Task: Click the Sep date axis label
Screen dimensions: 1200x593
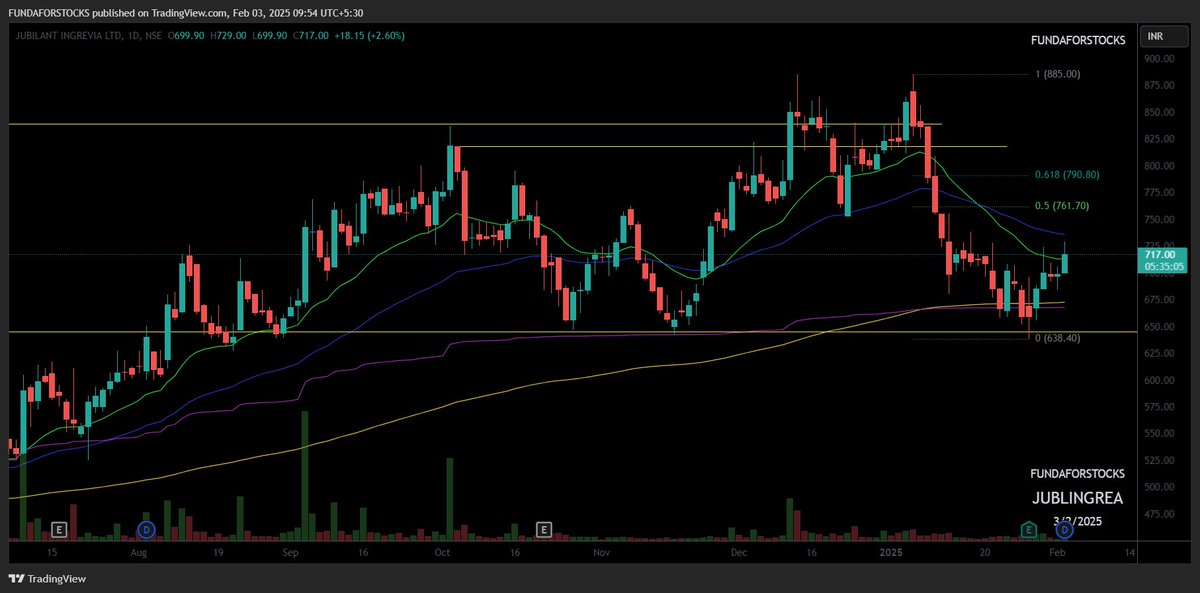Action: pyautogui.click(x=290, y=551)
